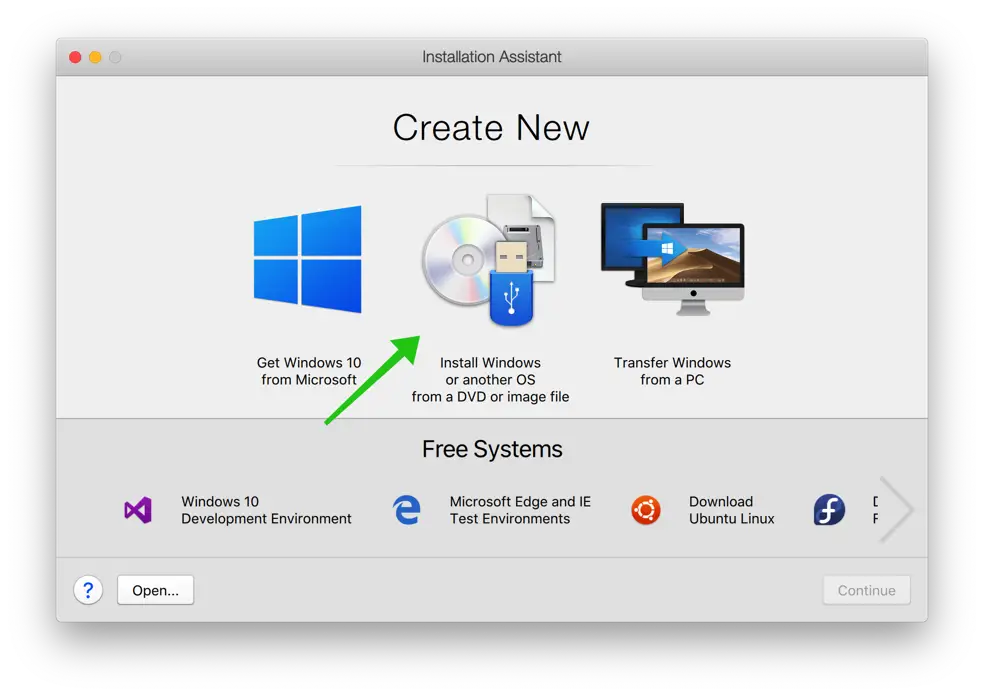This screenshot has height=696, width=984.
Task: Show more free systems with right chevron
Action: [896, 510]
